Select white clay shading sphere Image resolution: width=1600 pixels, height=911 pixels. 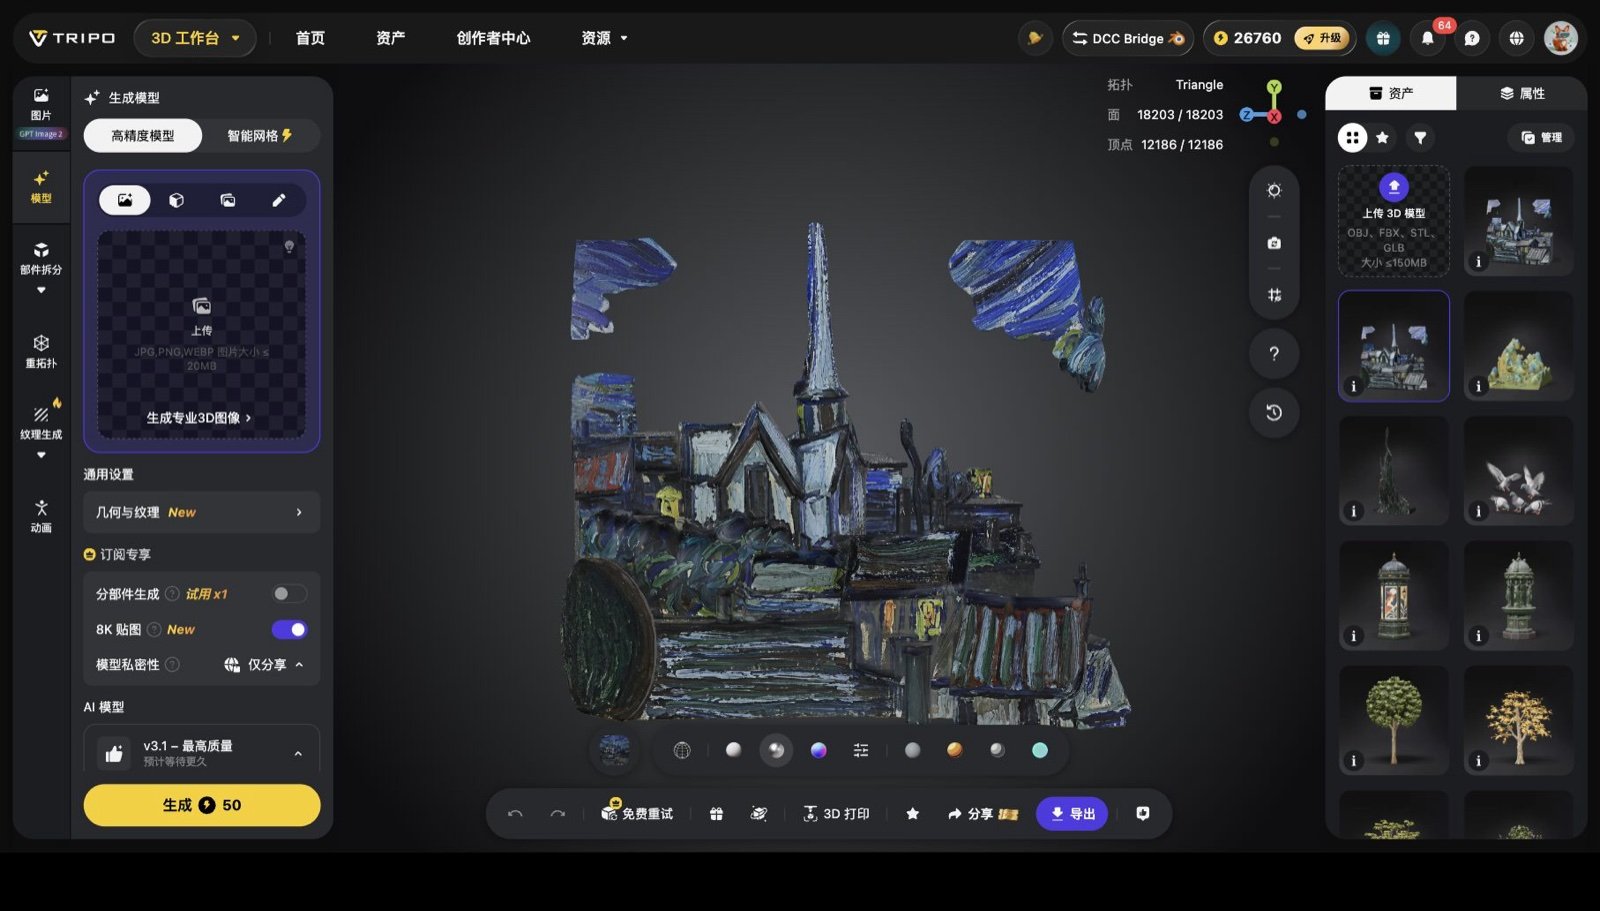(733, 750)
